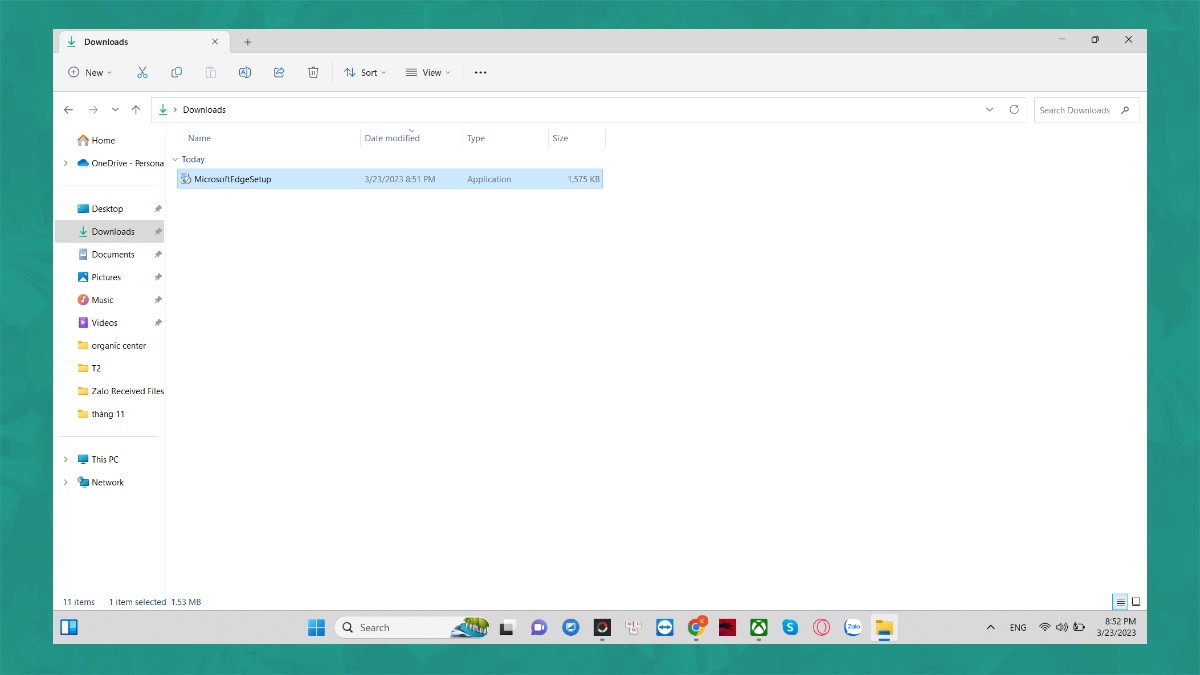Delete the MicrosoftEdgeSetup file
Viewport: 1200px width, 675px height.
[x=313, y=72]
